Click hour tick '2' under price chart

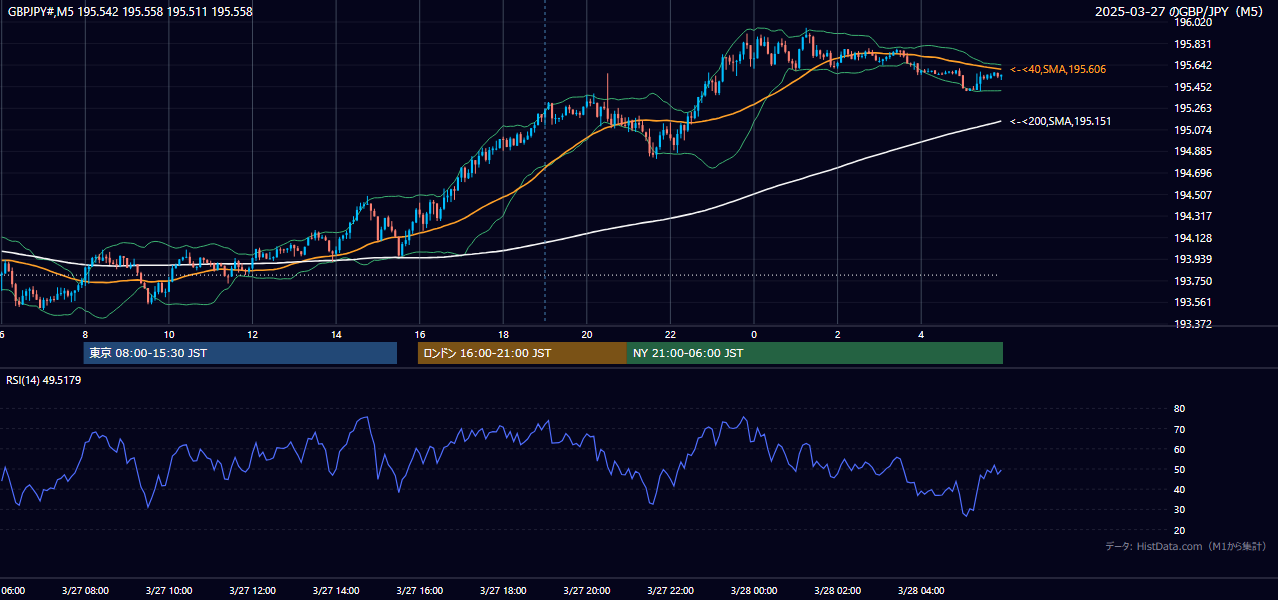[x=838, y=335]
